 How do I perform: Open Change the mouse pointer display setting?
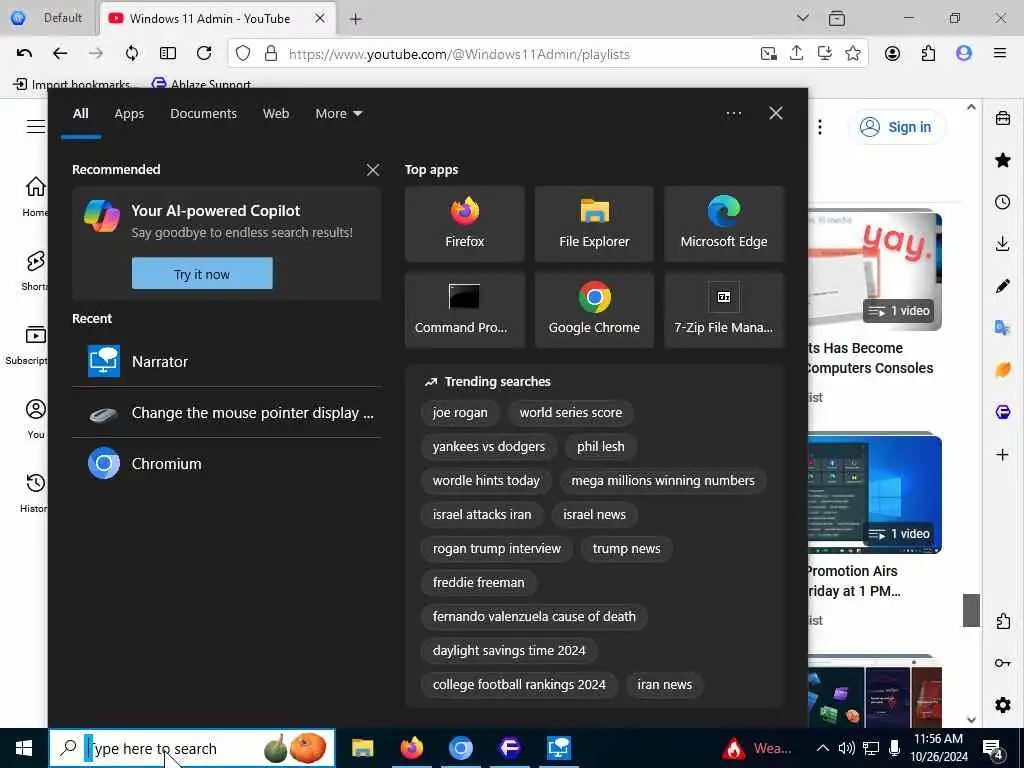click(227, 413)
